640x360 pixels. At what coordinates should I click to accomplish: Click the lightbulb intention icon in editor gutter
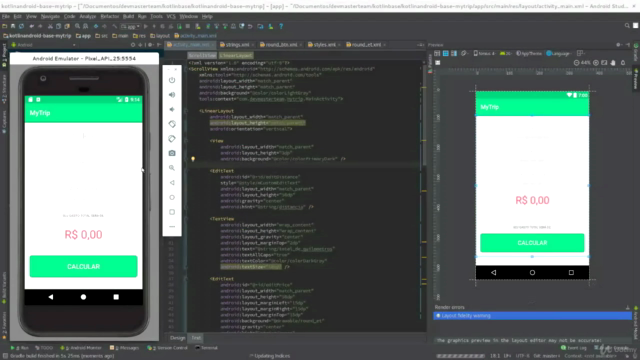[x=193, y=159]
